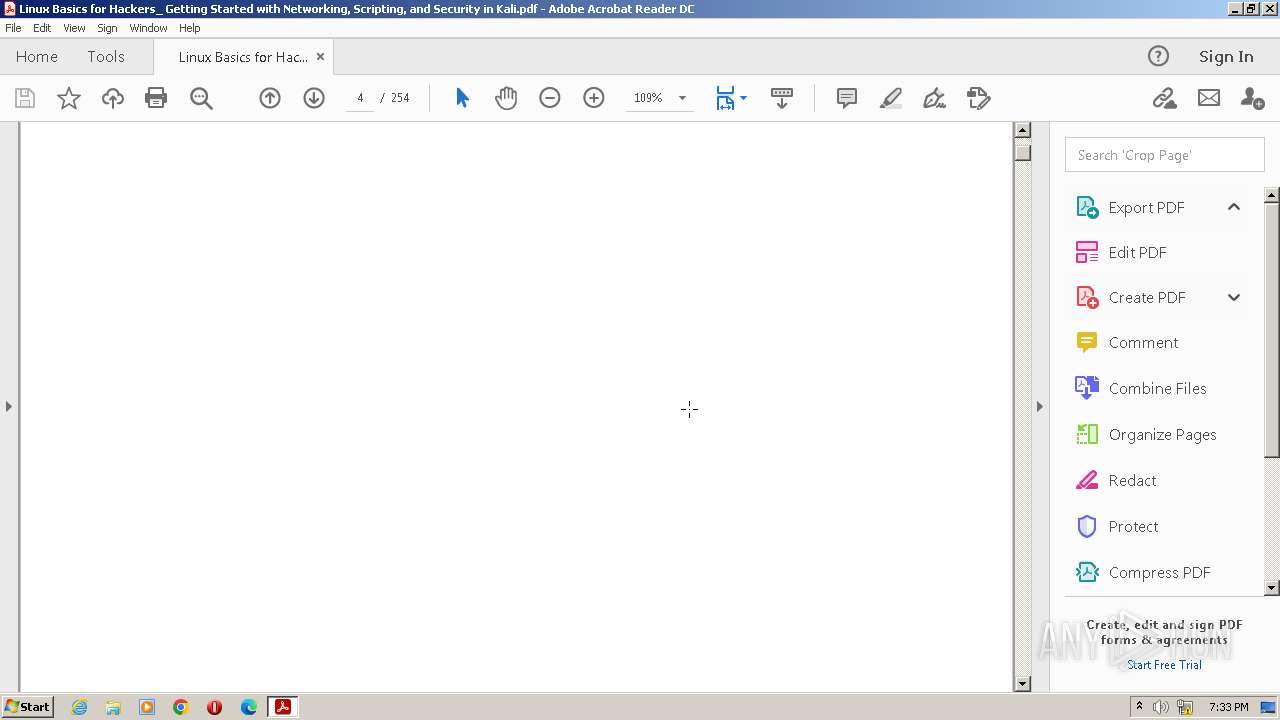1280x720 pixels.
Task: Open the Help menu
Action: click(x=190, y=28)
